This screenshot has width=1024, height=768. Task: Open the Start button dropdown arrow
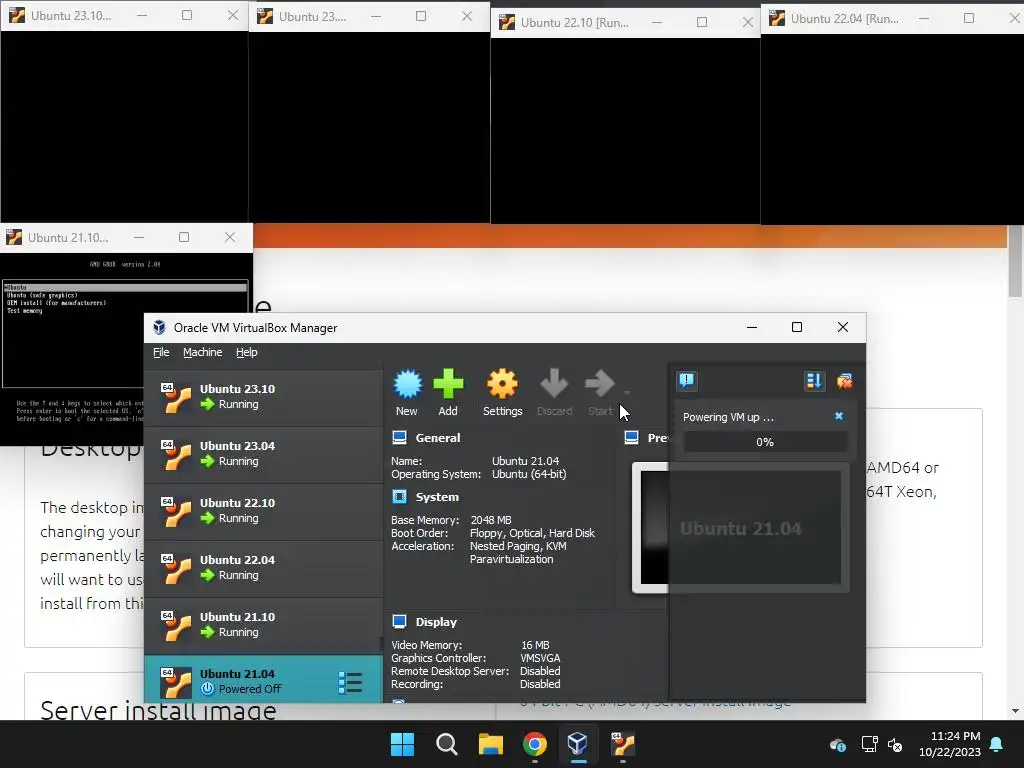click(x=627, y=392)
